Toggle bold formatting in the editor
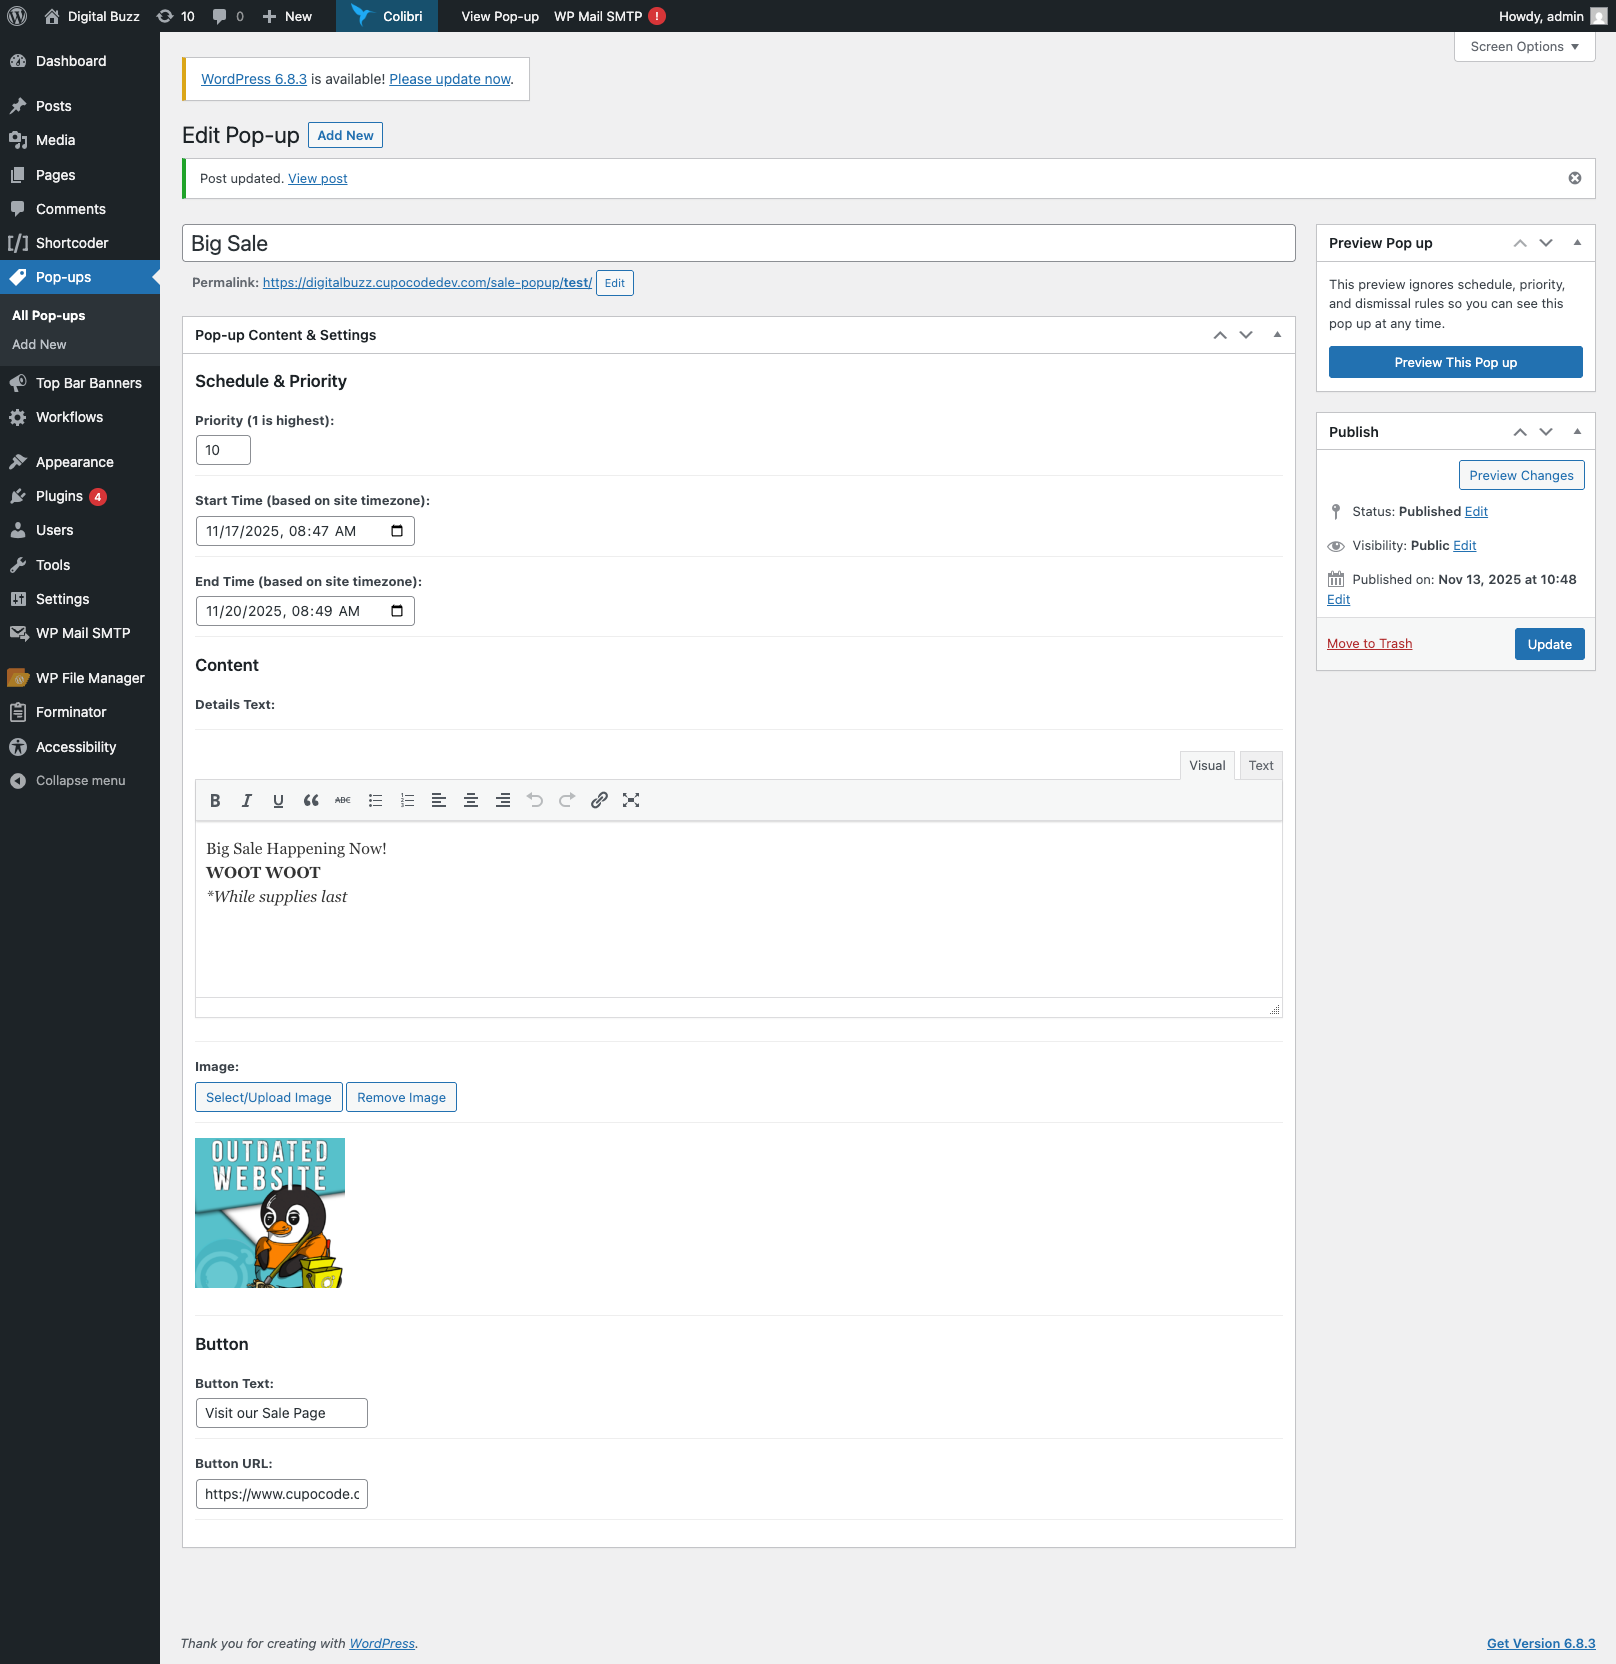 214,800
